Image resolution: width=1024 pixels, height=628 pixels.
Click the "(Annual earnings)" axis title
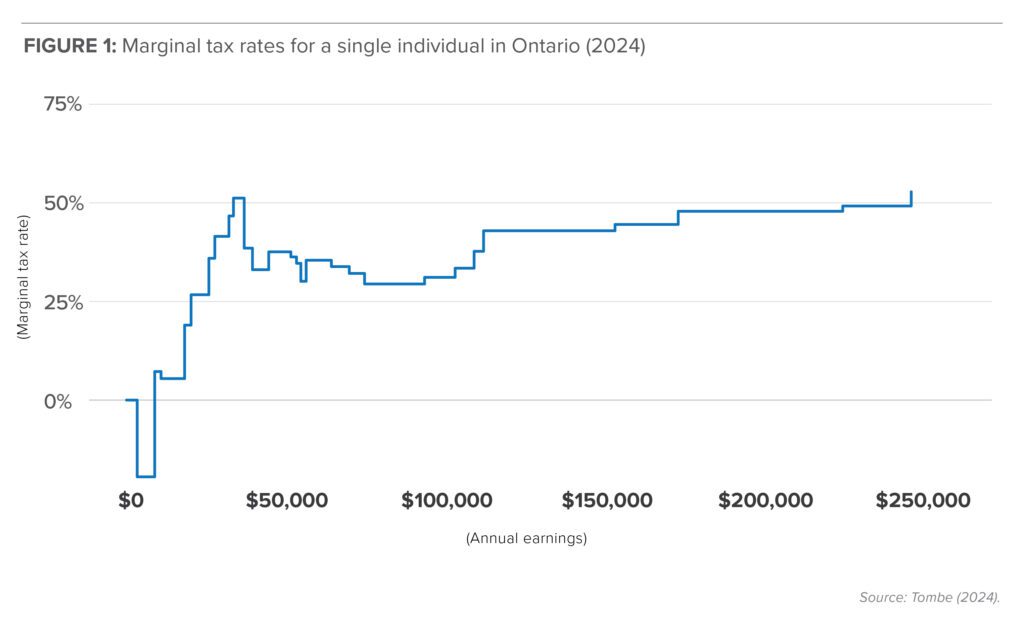coord(526,538)
